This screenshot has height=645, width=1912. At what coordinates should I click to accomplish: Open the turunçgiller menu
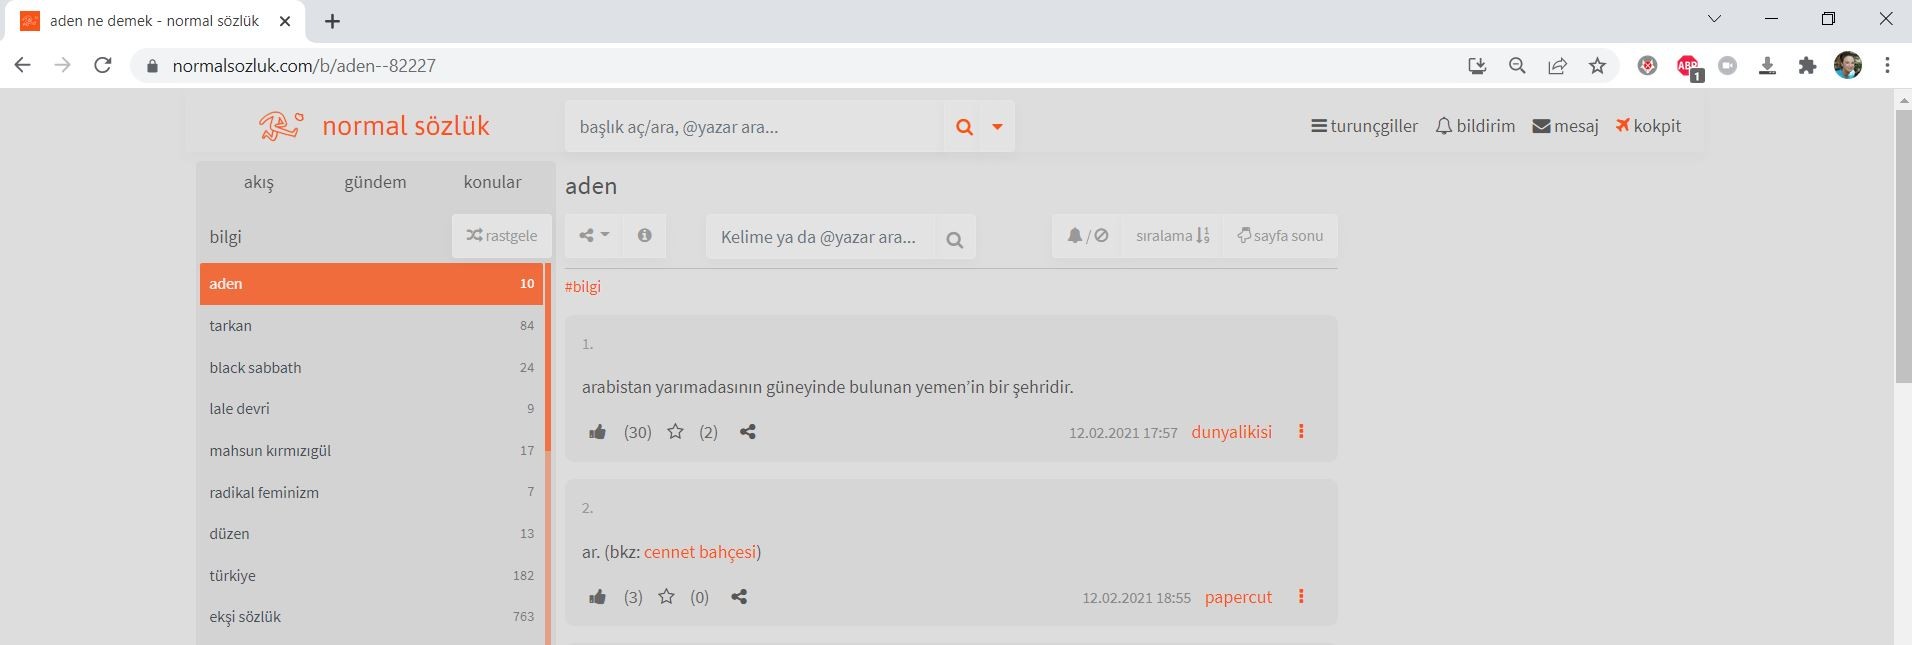pyautogui.click(x=1364, y=126)
